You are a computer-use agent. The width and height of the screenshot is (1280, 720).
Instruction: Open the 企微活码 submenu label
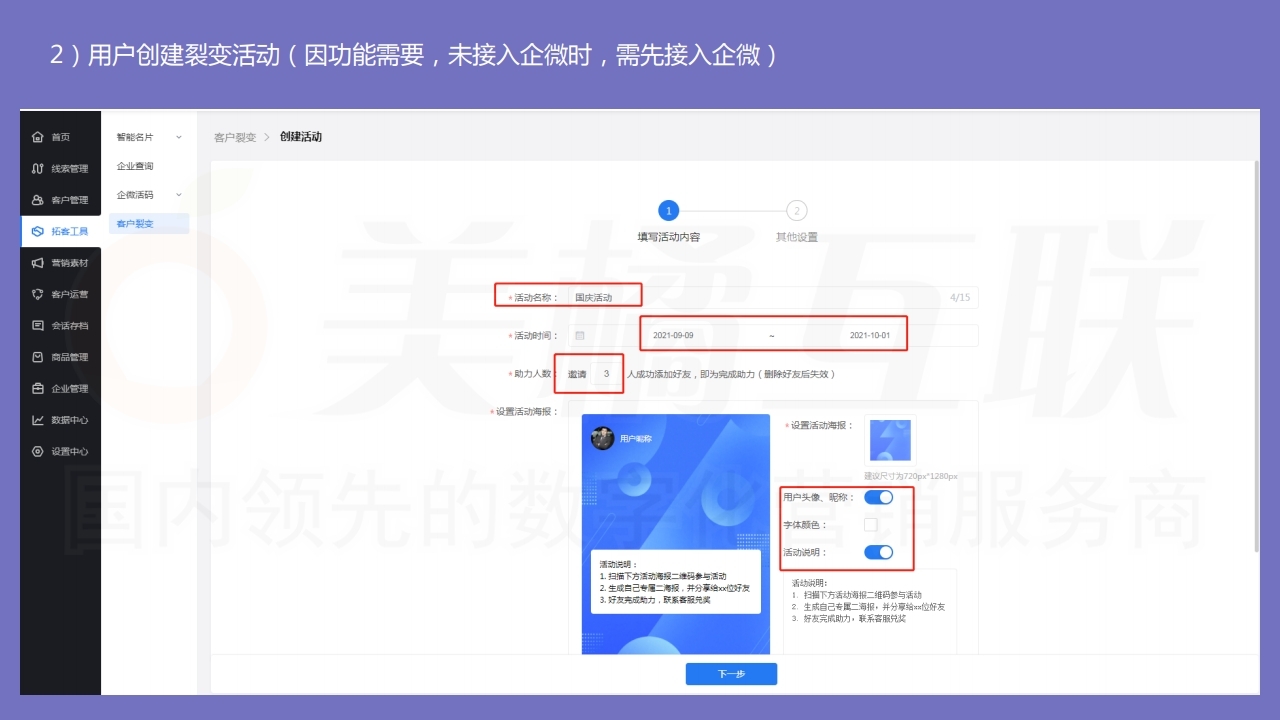point(135,194)
